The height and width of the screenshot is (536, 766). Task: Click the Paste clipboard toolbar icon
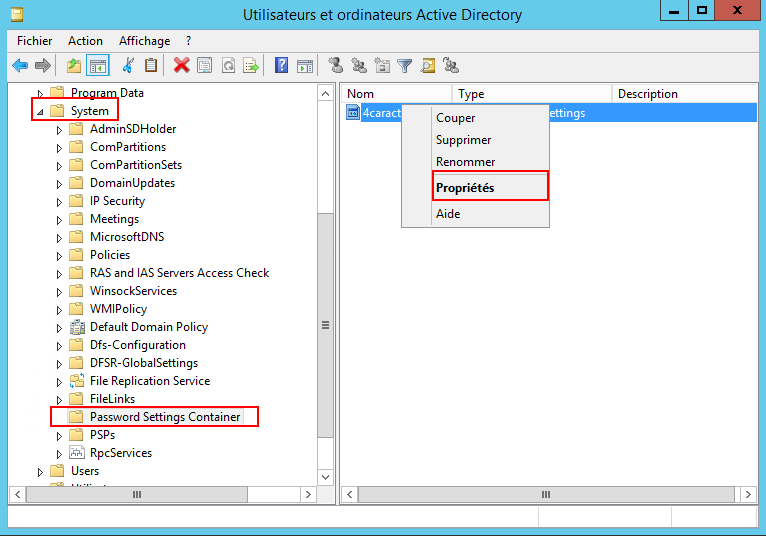pos(151,66)
